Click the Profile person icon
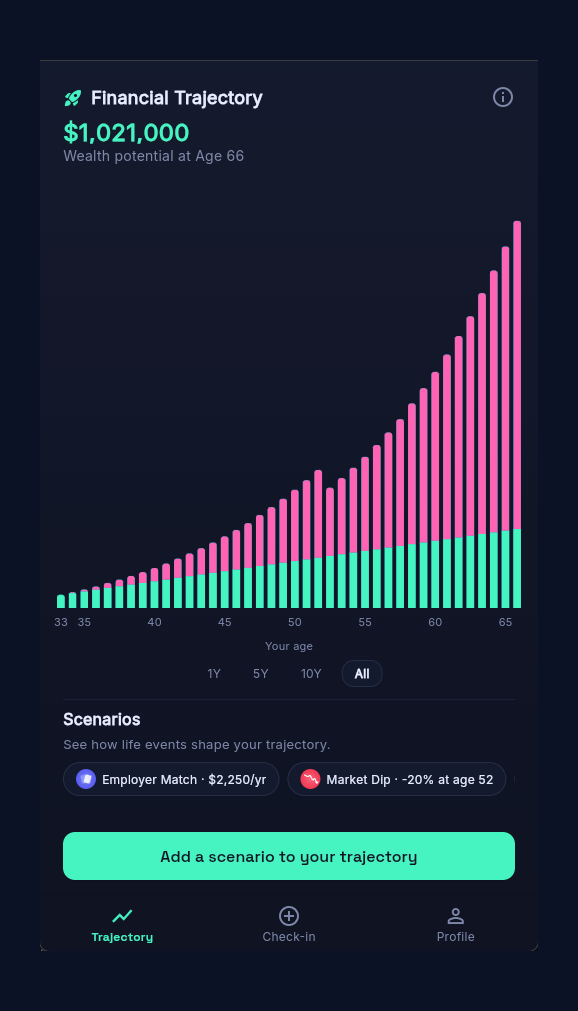This screenshot has width=578, height=1011. (455, 915)
